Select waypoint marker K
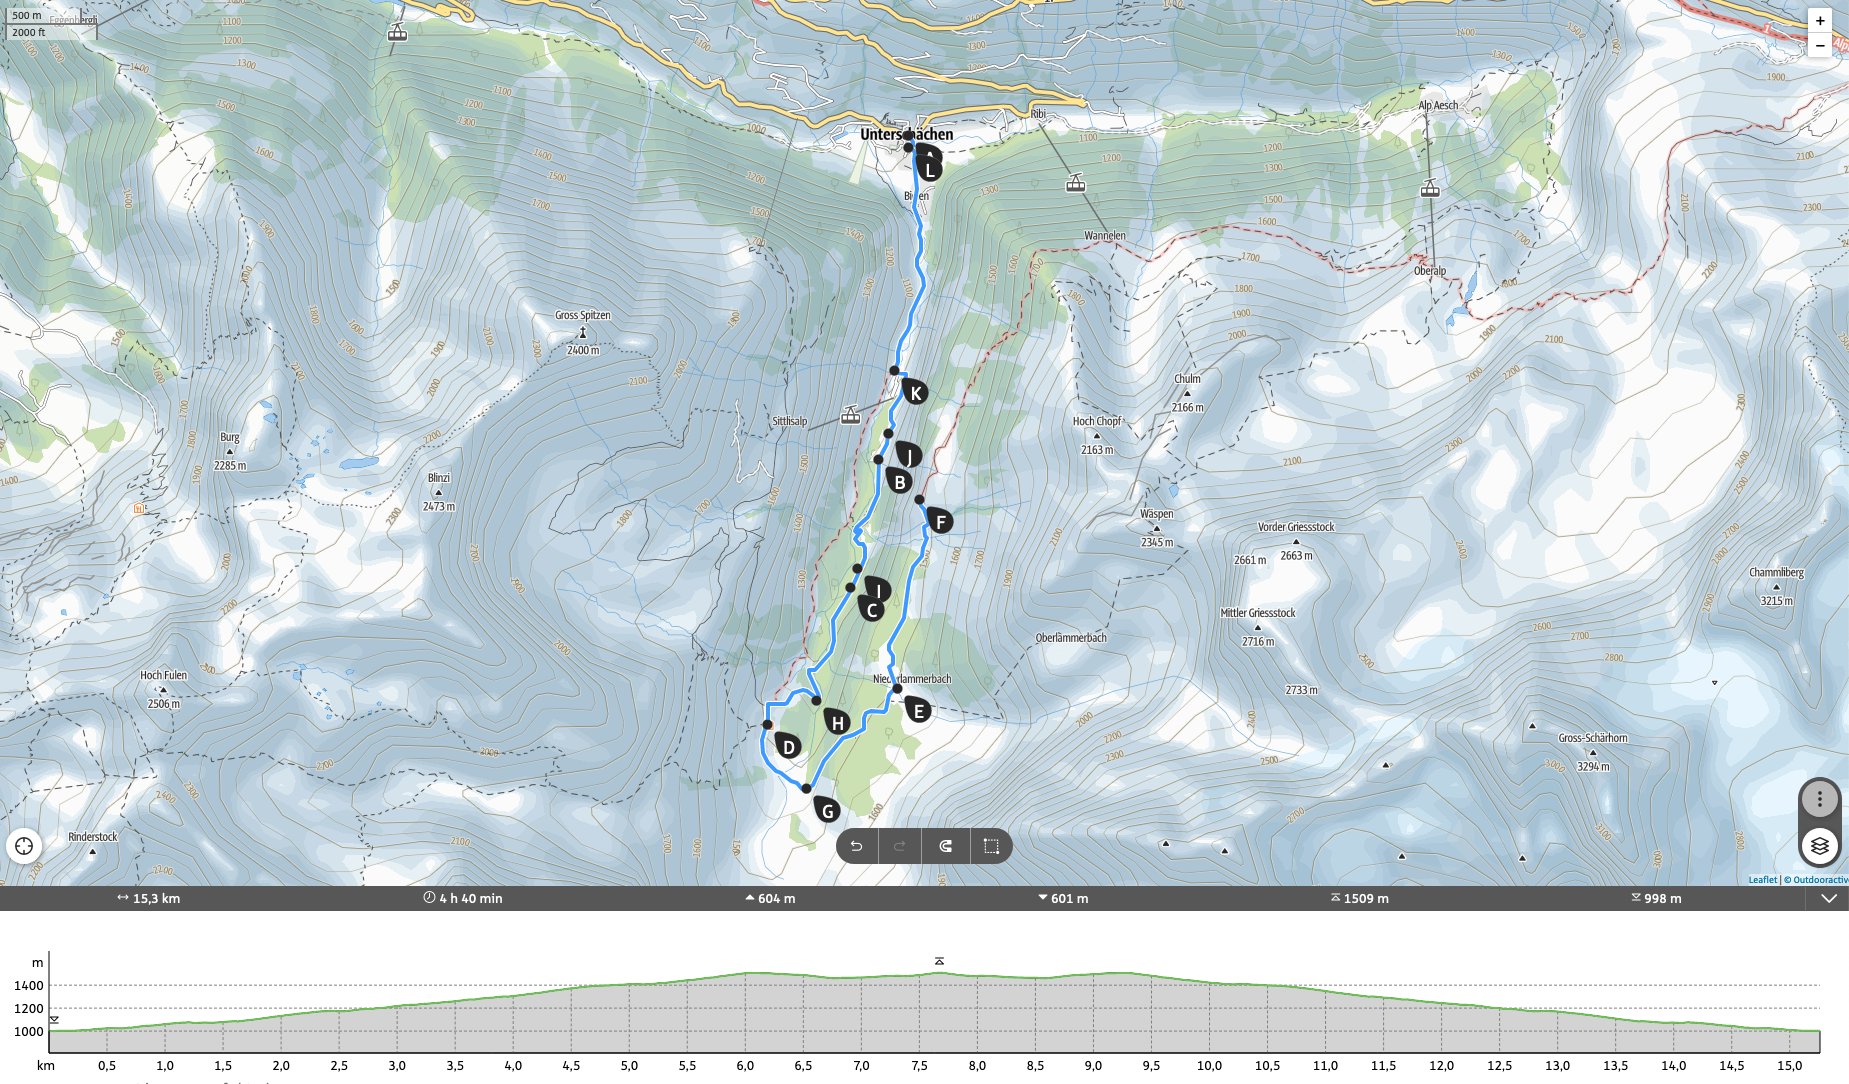Image resolution: width=1849 pixels, height=1084 pixels. click(915, 392)
